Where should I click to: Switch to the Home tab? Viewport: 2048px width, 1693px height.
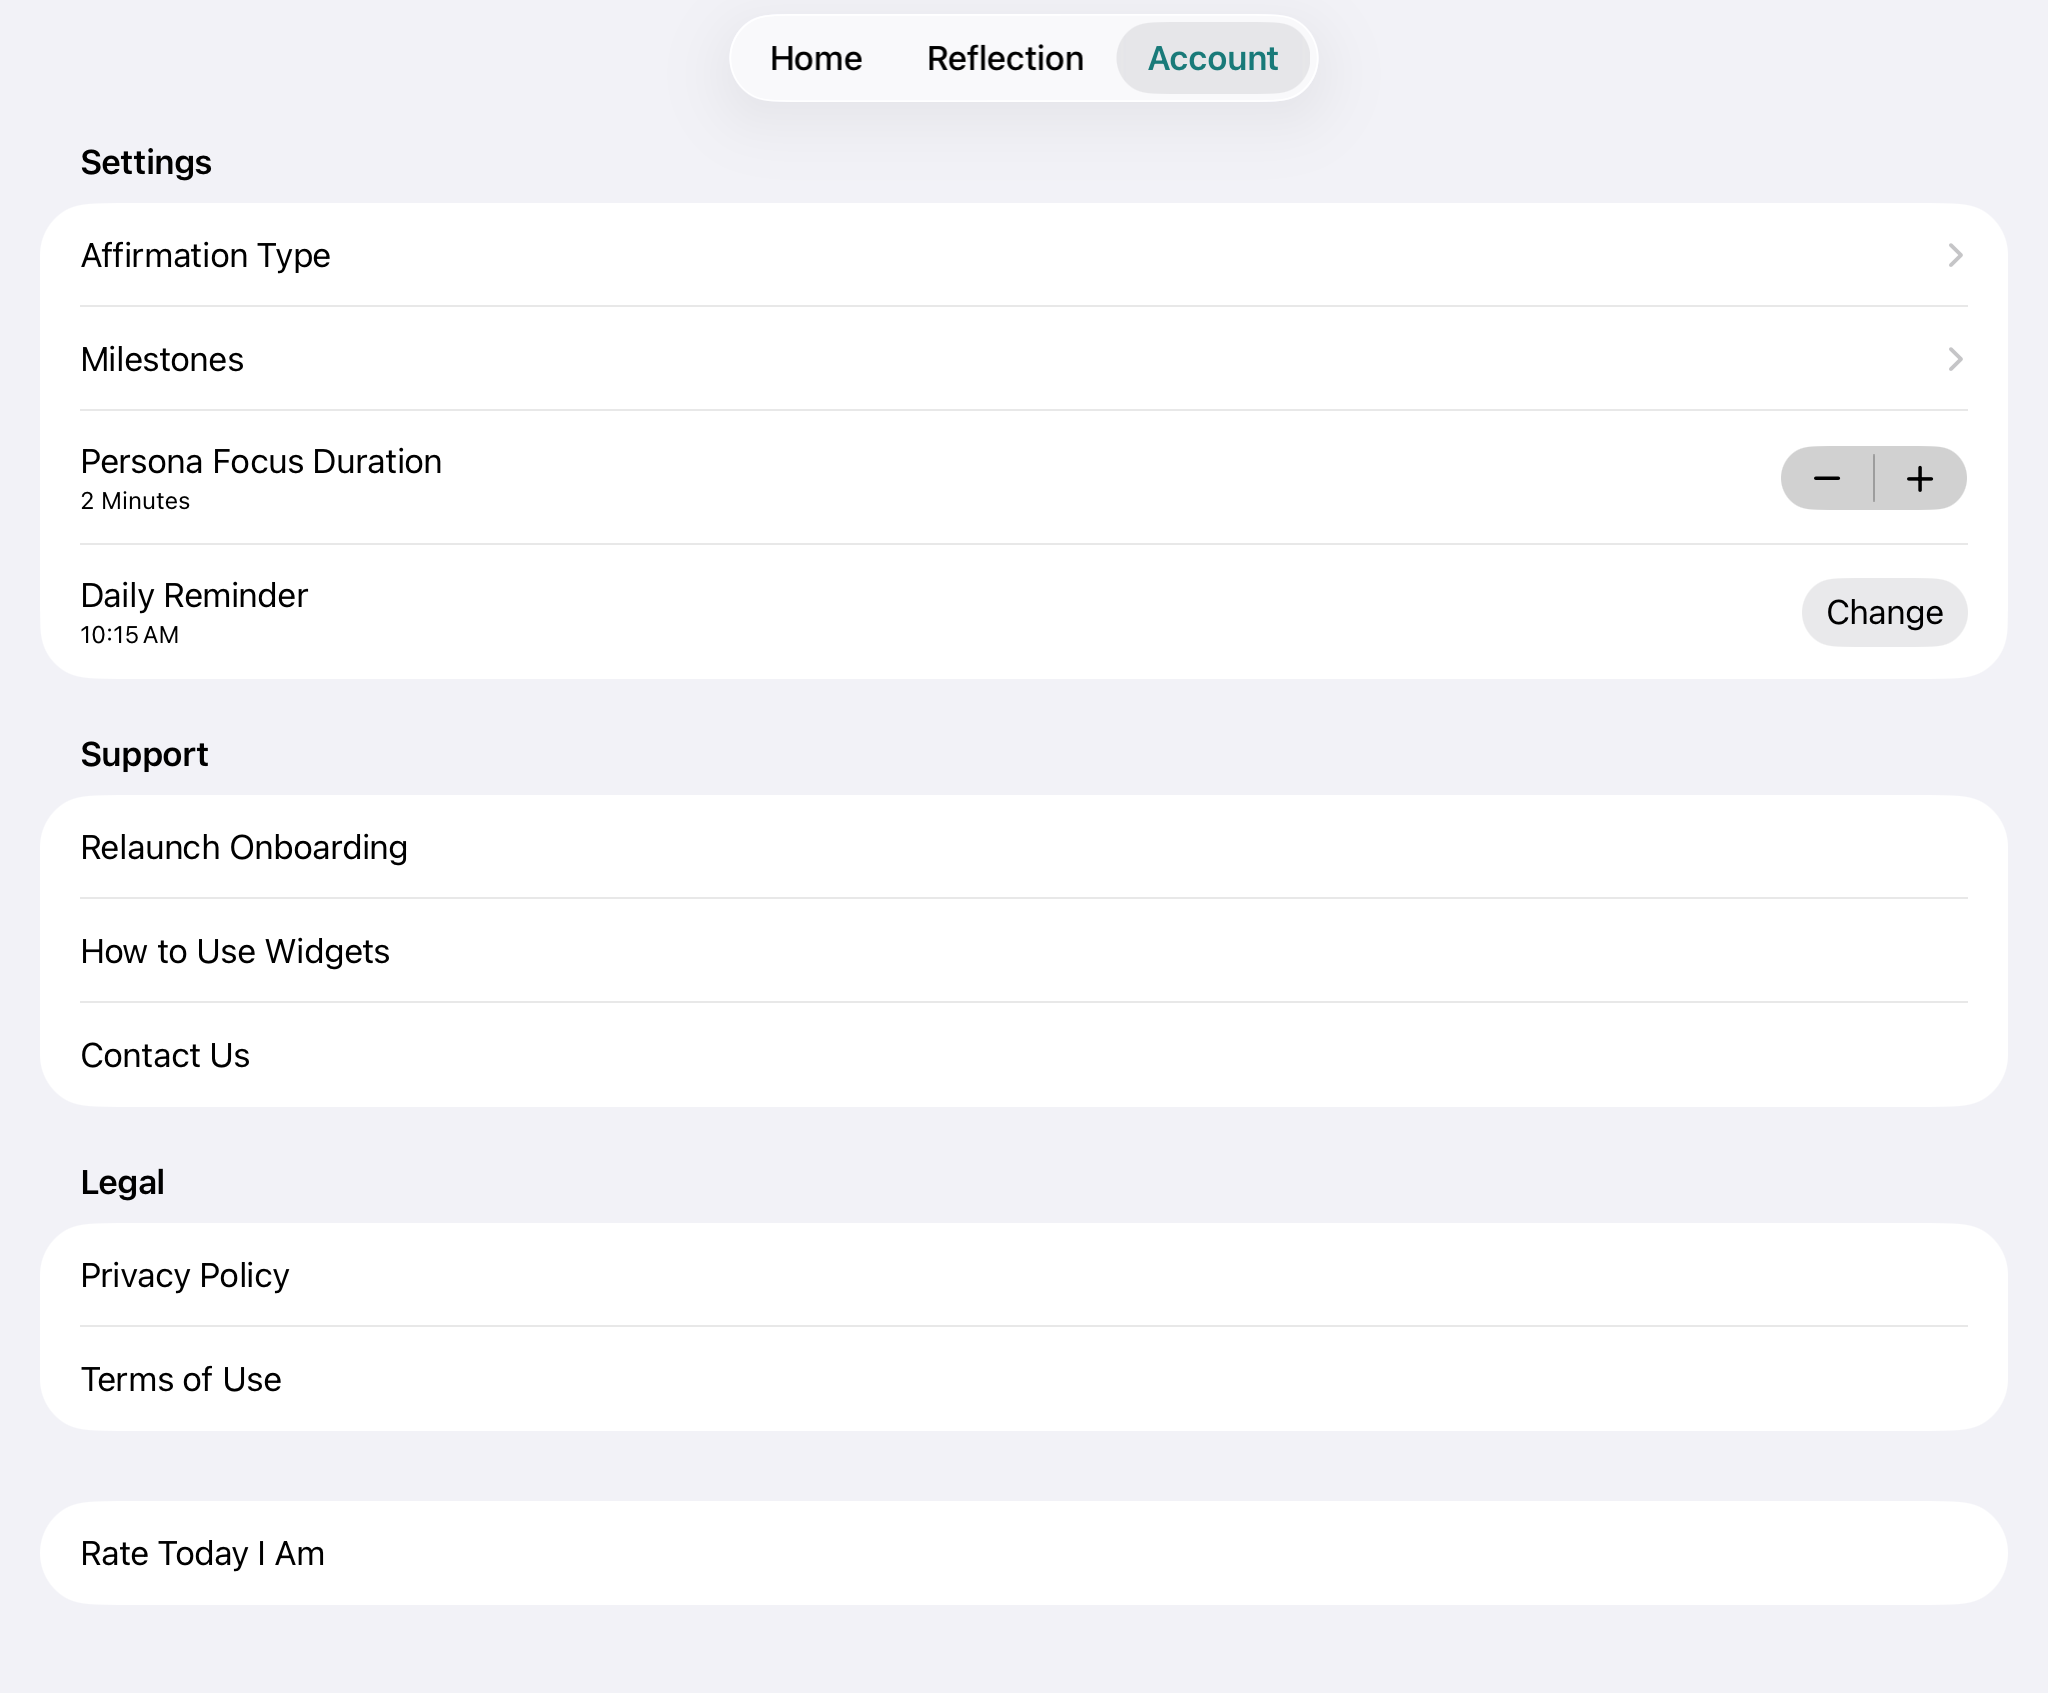tap(815, 59)
